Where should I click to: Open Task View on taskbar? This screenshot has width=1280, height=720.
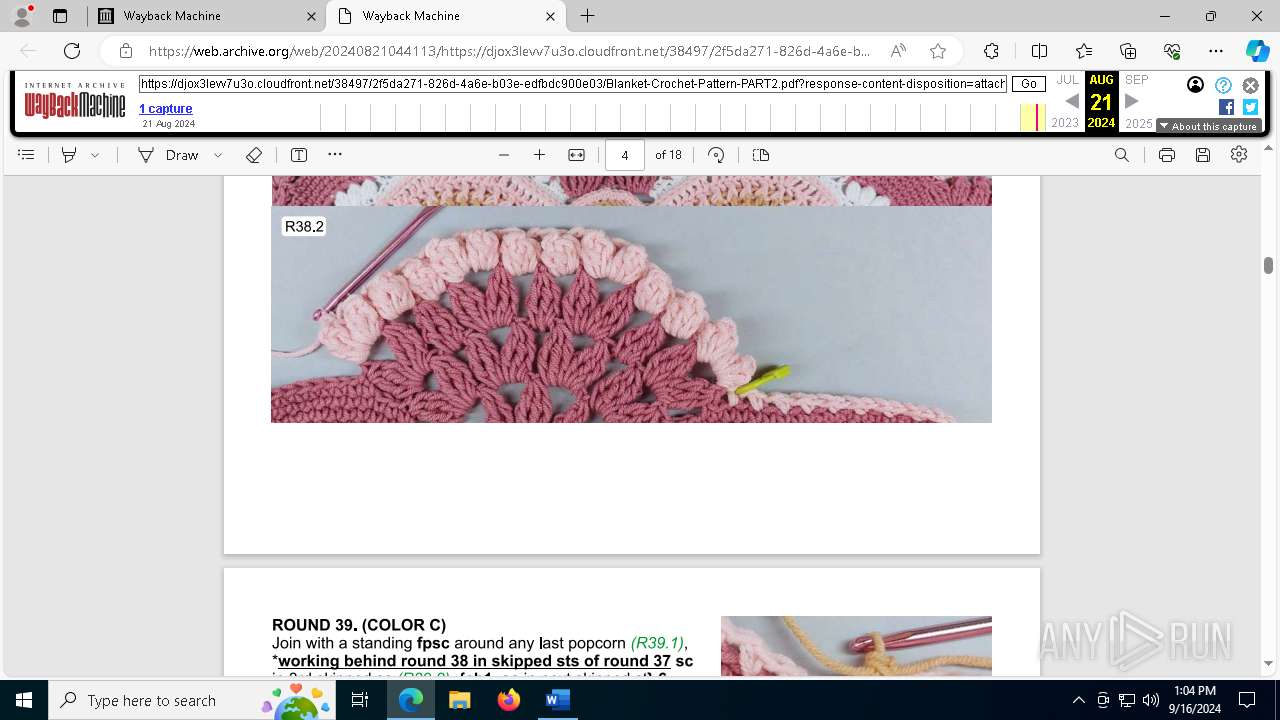point(360,700)
